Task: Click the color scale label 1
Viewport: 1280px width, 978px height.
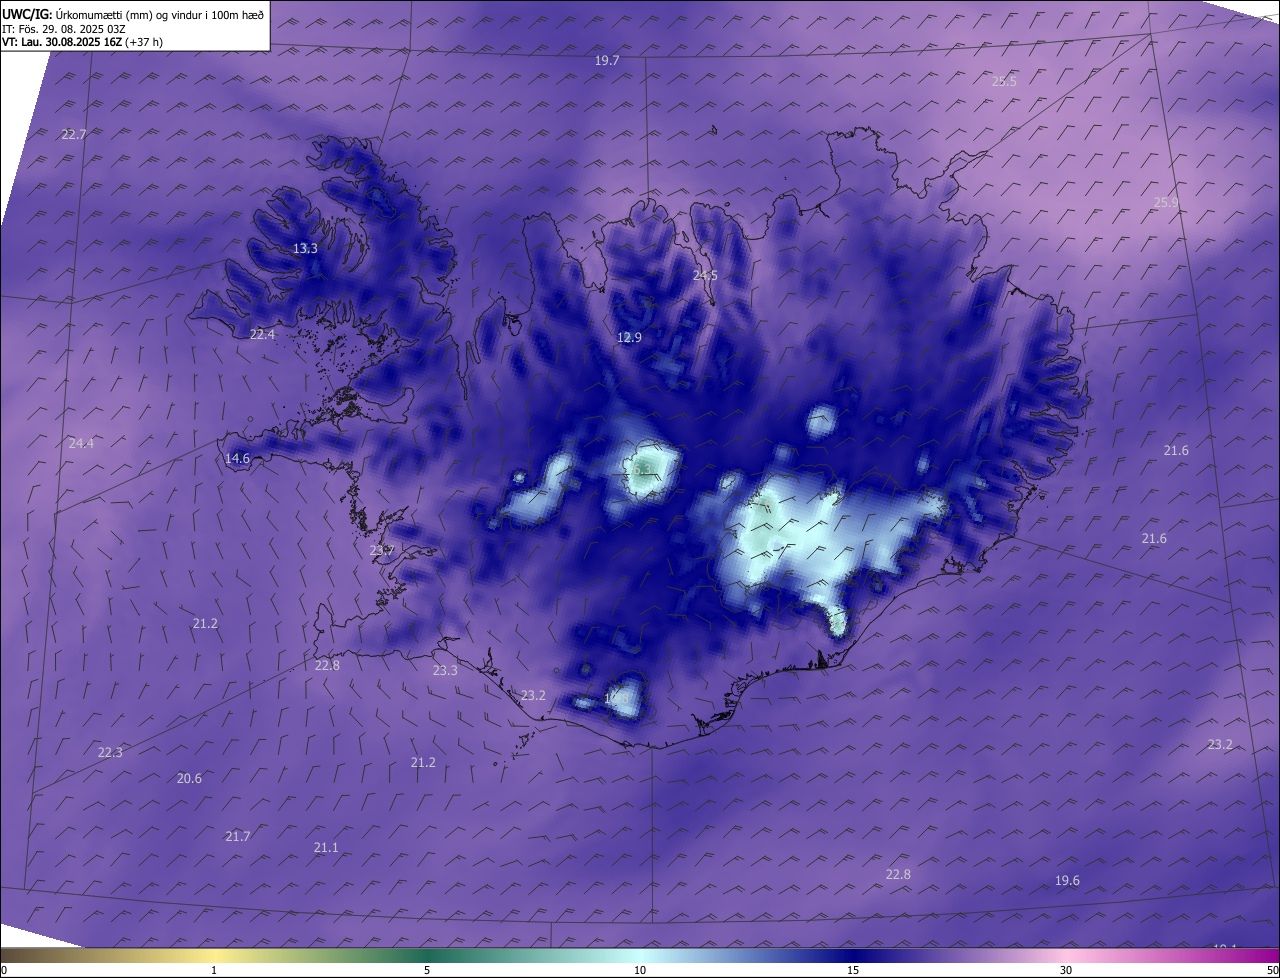Action: click(214, 970)
